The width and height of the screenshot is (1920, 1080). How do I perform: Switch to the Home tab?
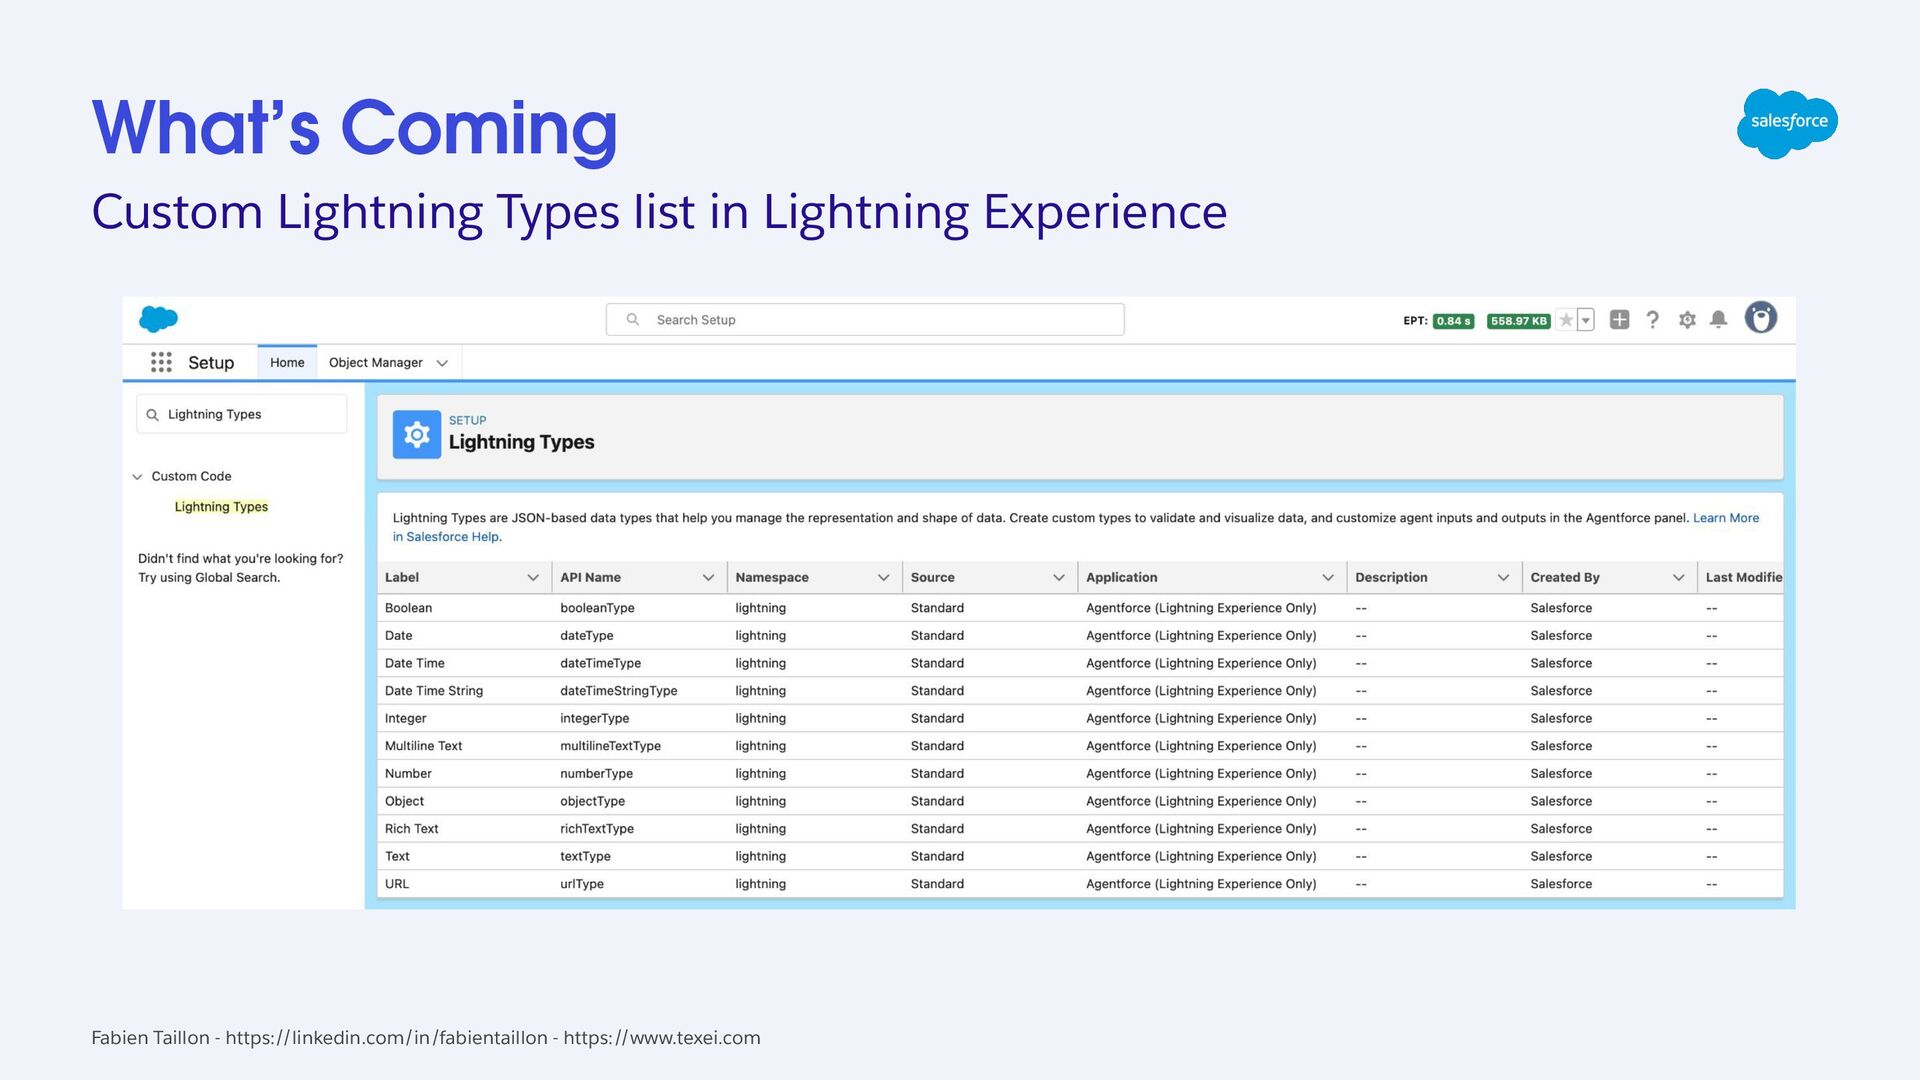[x=287, y=362]
